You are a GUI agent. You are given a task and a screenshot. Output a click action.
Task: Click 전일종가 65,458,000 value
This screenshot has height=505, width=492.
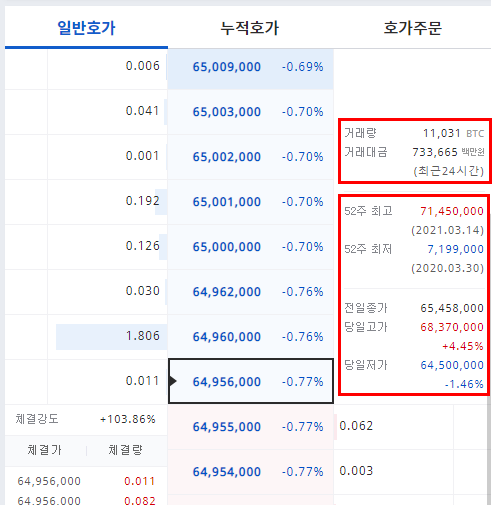pyautogui.click(x=452, y=308)
